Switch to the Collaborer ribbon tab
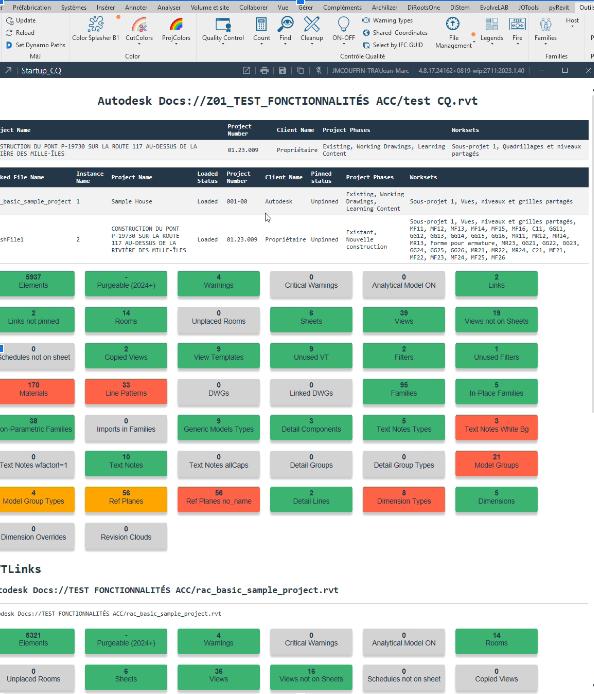The height and width of the screenshot is (694, 594). pyautogui.click(x=254, y=8)
